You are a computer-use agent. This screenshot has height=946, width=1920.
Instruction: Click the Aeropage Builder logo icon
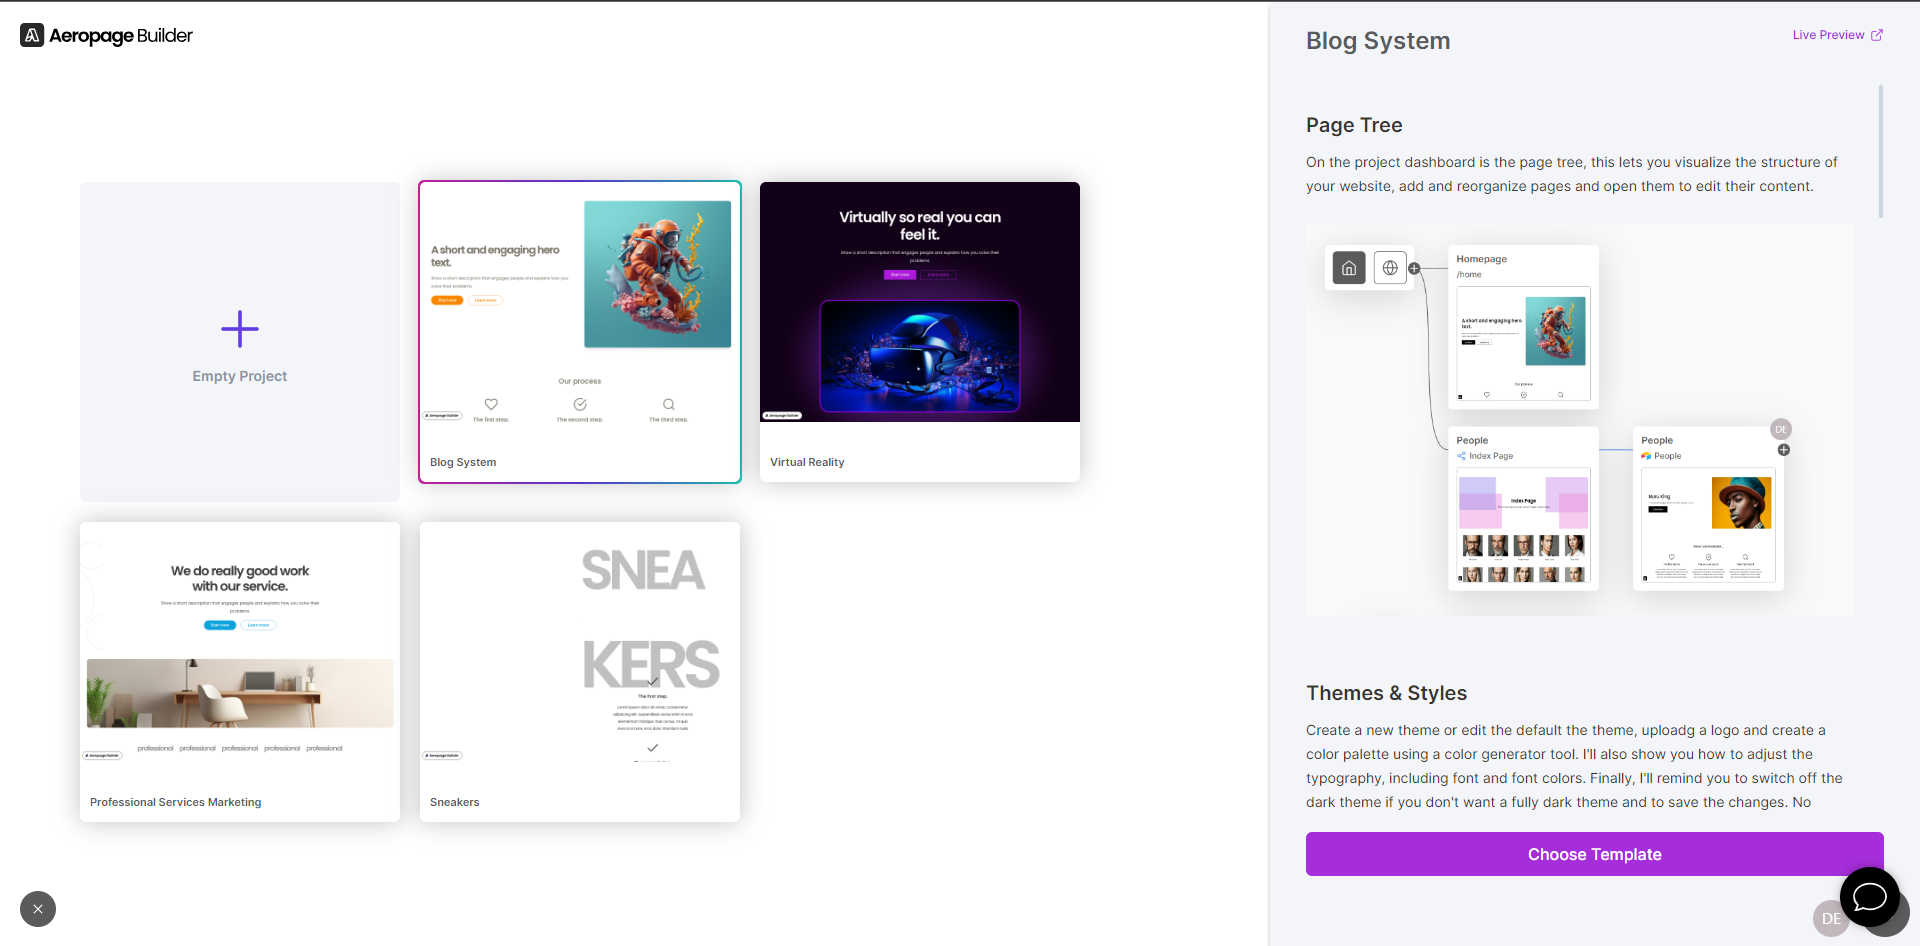coord(32,36)
